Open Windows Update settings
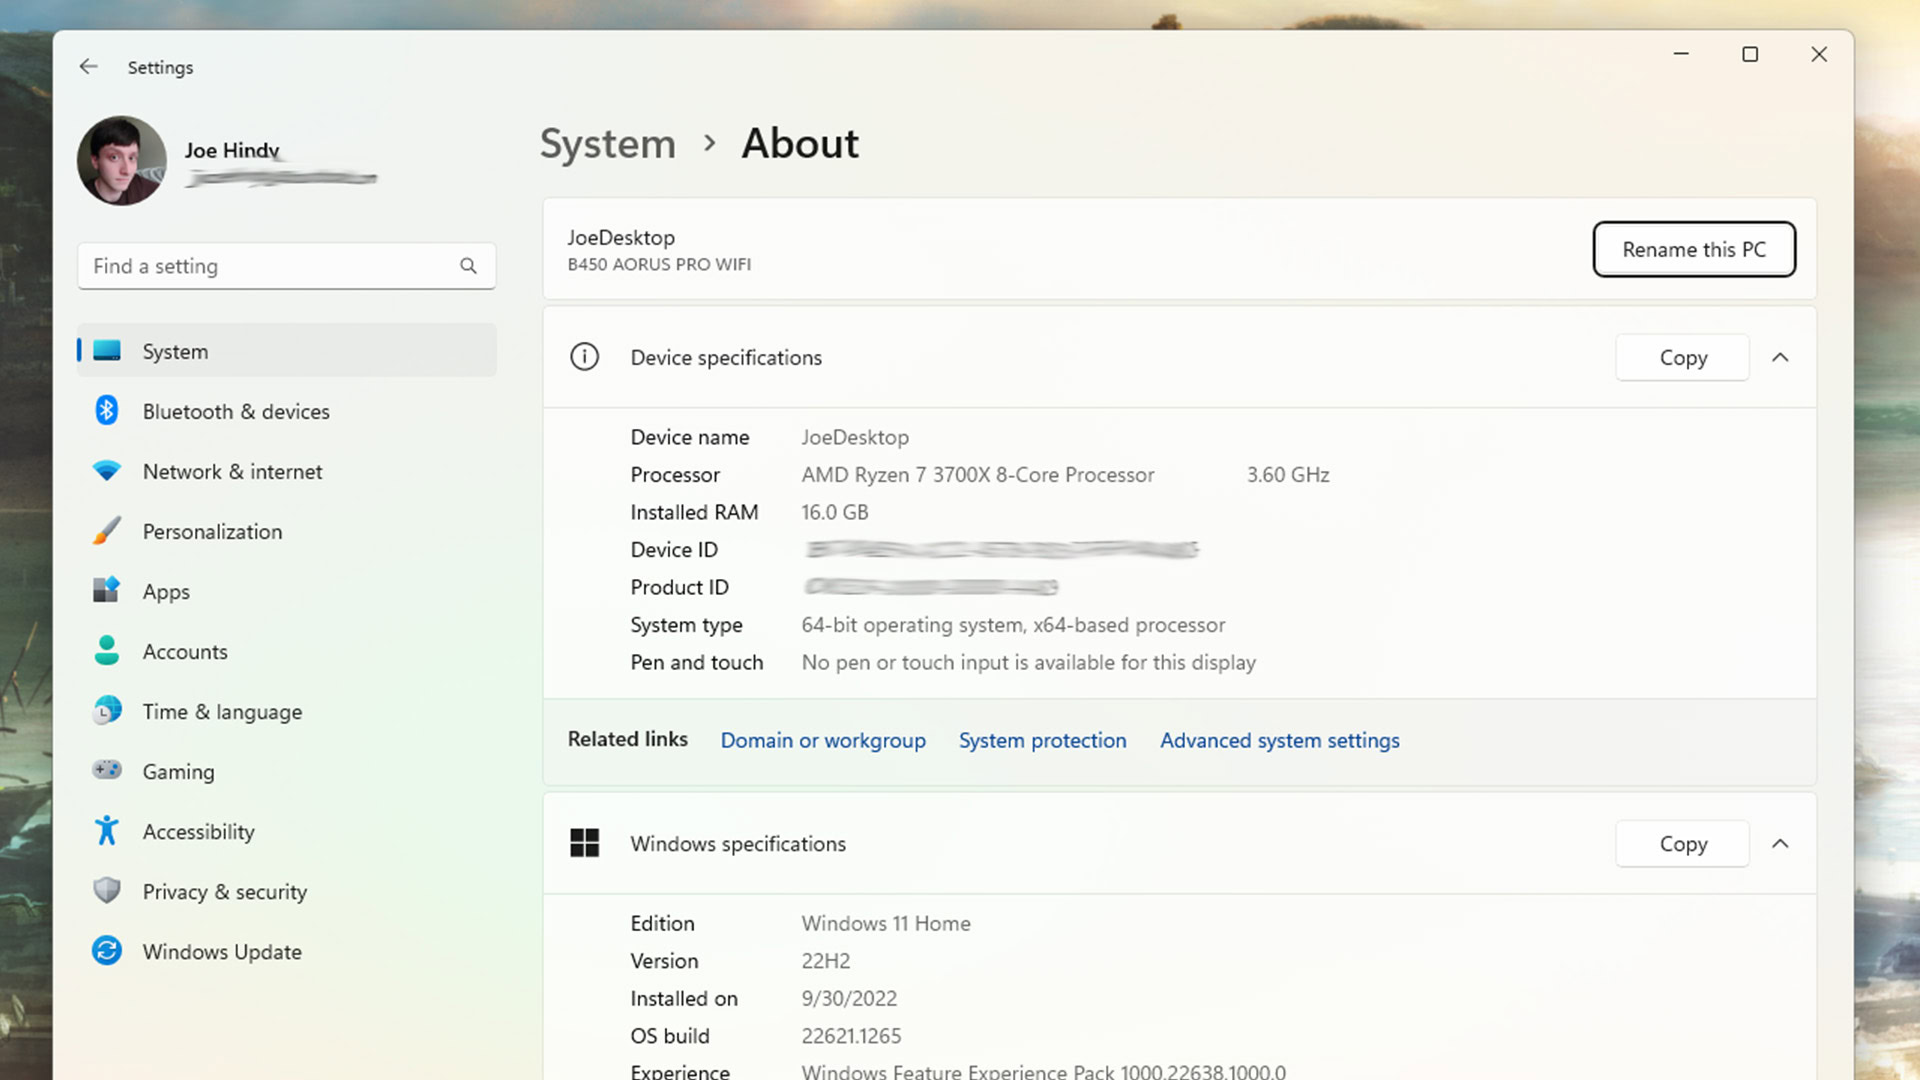The image size is (1920, 1080). [220, 951]
